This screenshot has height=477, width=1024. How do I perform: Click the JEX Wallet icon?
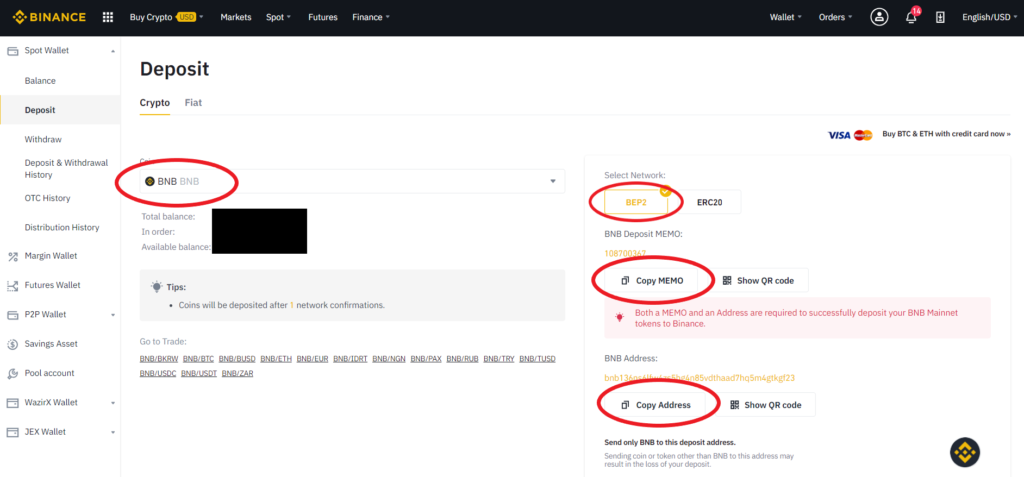(x=12, y=433)
